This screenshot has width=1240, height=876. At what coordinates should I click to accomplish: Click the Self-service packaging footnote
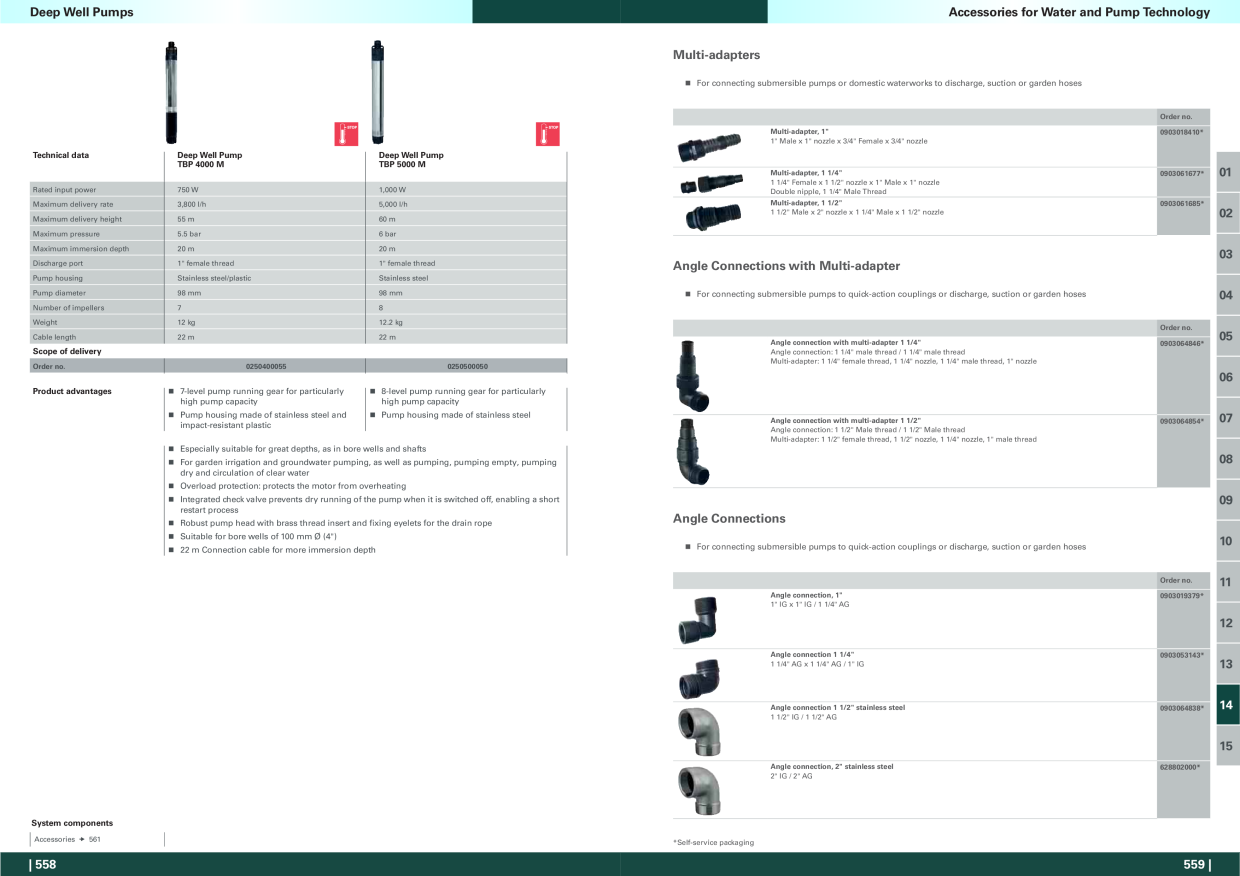tap(714, 843)
